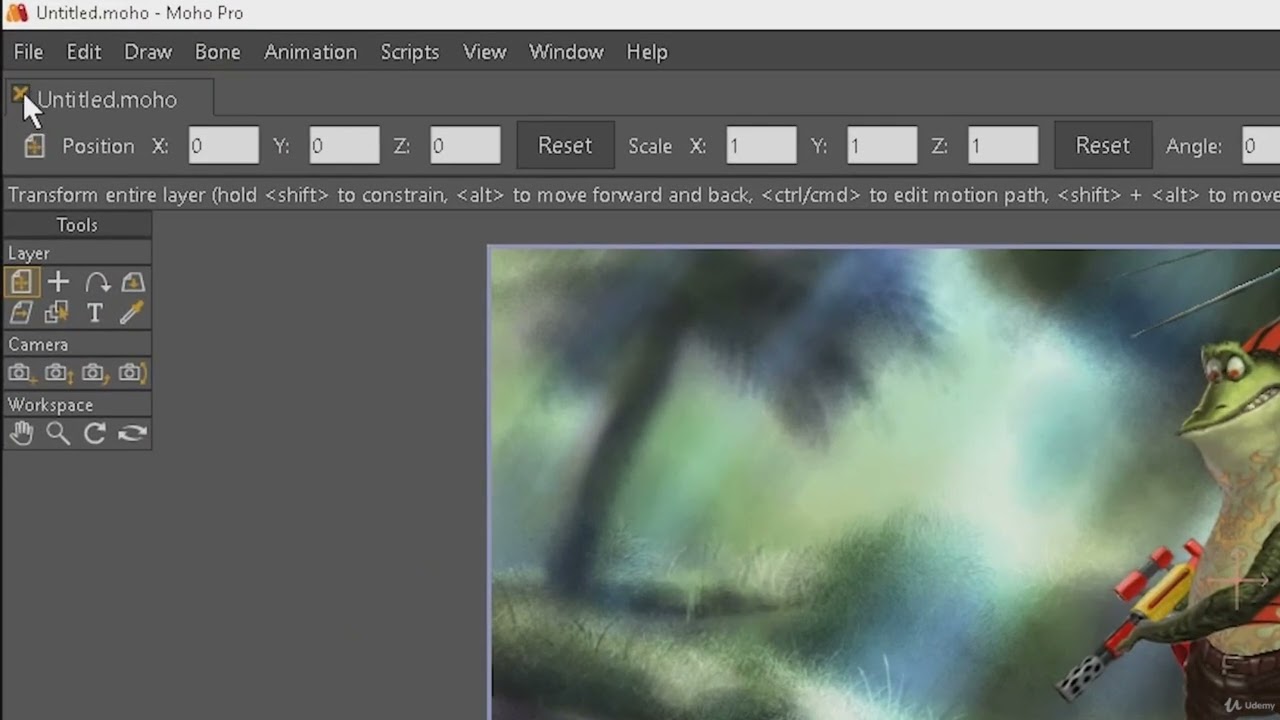Open the Edit menu
Screen dimensions: 1280x720
(x=84, y=52)
